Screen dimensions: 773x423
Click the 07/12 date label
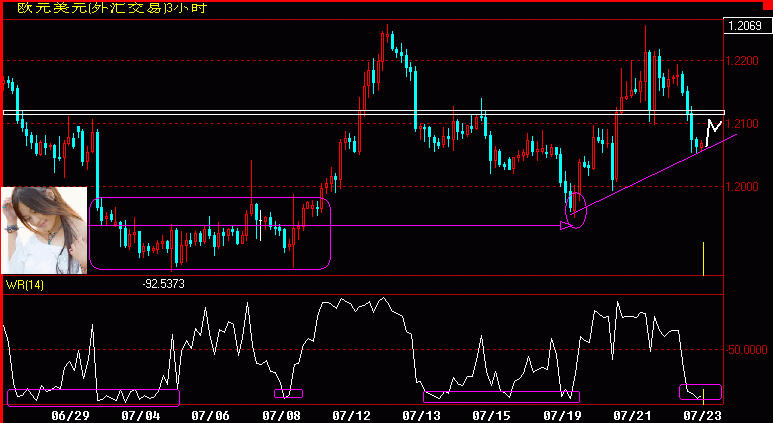(x=351, y=416)
